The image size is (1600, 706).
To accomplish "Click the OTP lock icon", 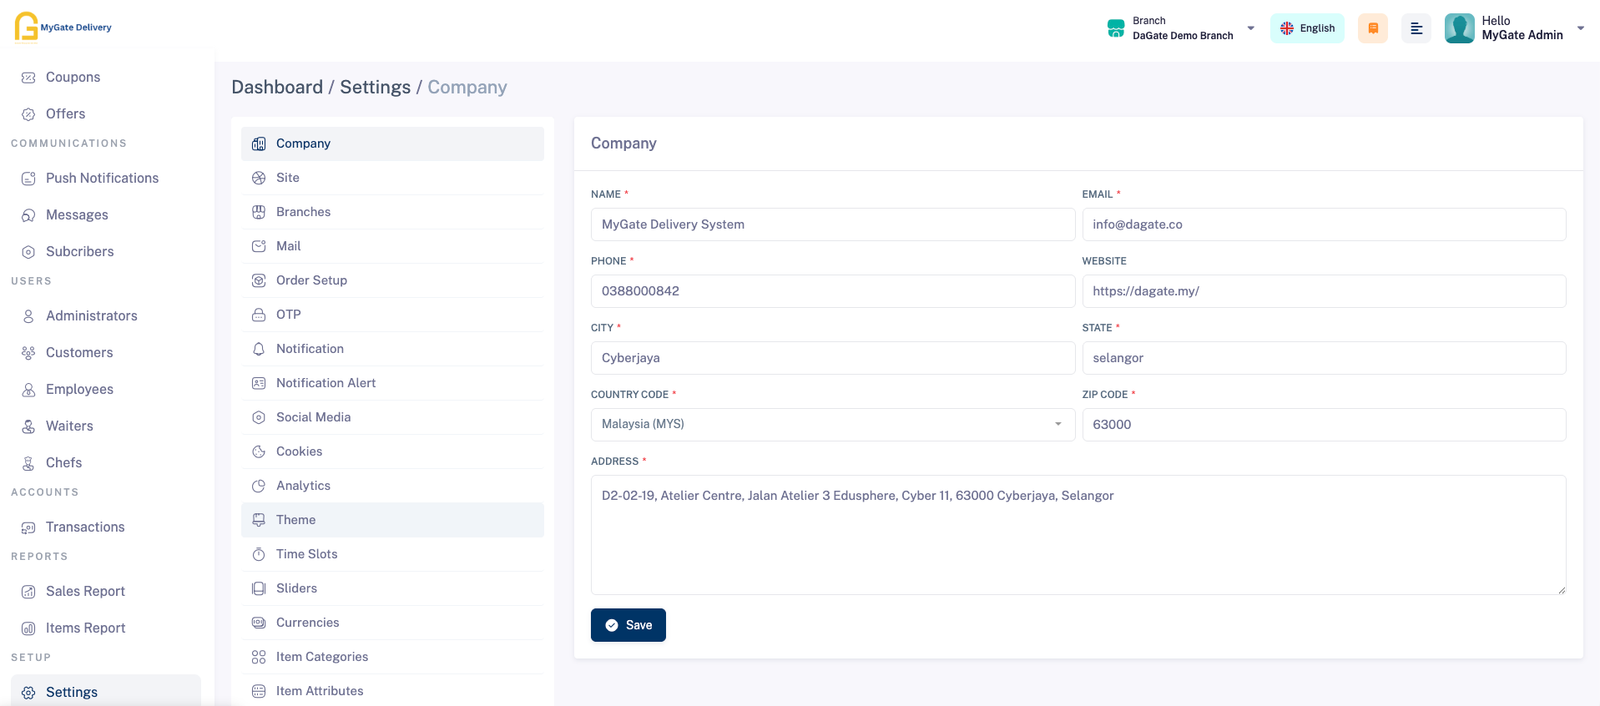I will (259, 315).
